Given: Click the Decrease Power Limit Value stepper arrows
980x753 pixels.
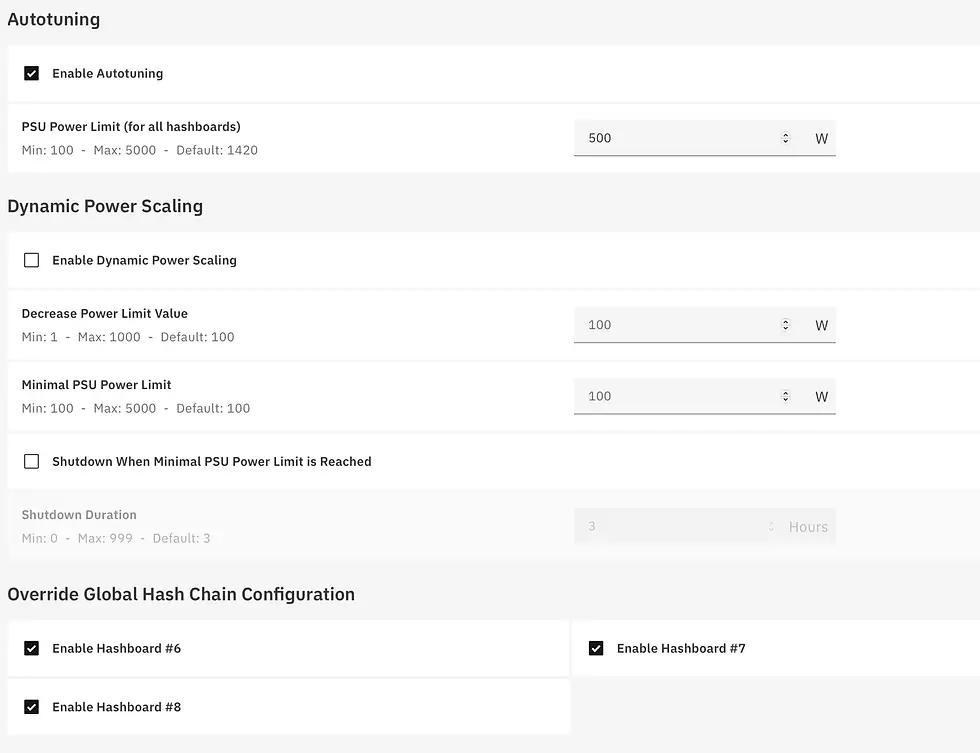Looking at the screenshot, I should point(785,325).
